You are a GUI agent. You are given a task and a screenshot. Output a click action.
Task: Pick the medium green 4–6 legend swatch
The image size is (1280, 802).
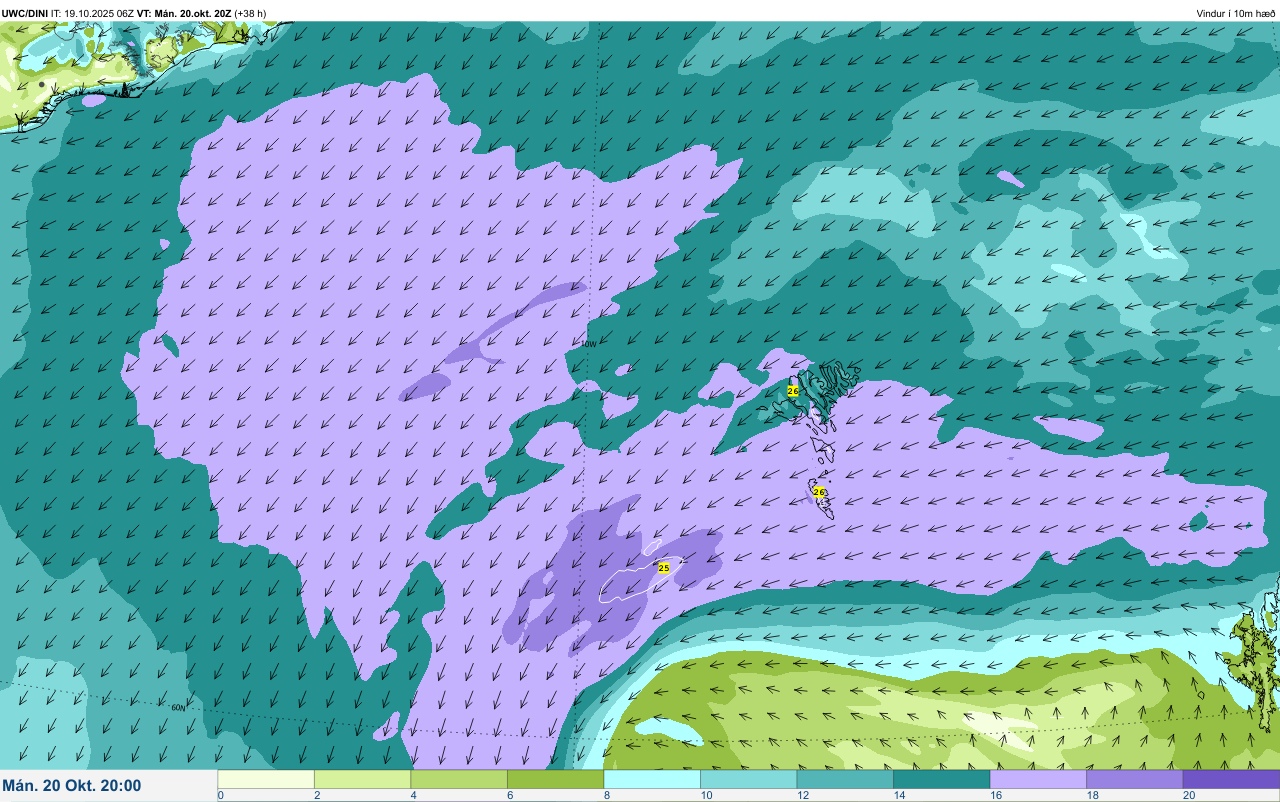459,779
